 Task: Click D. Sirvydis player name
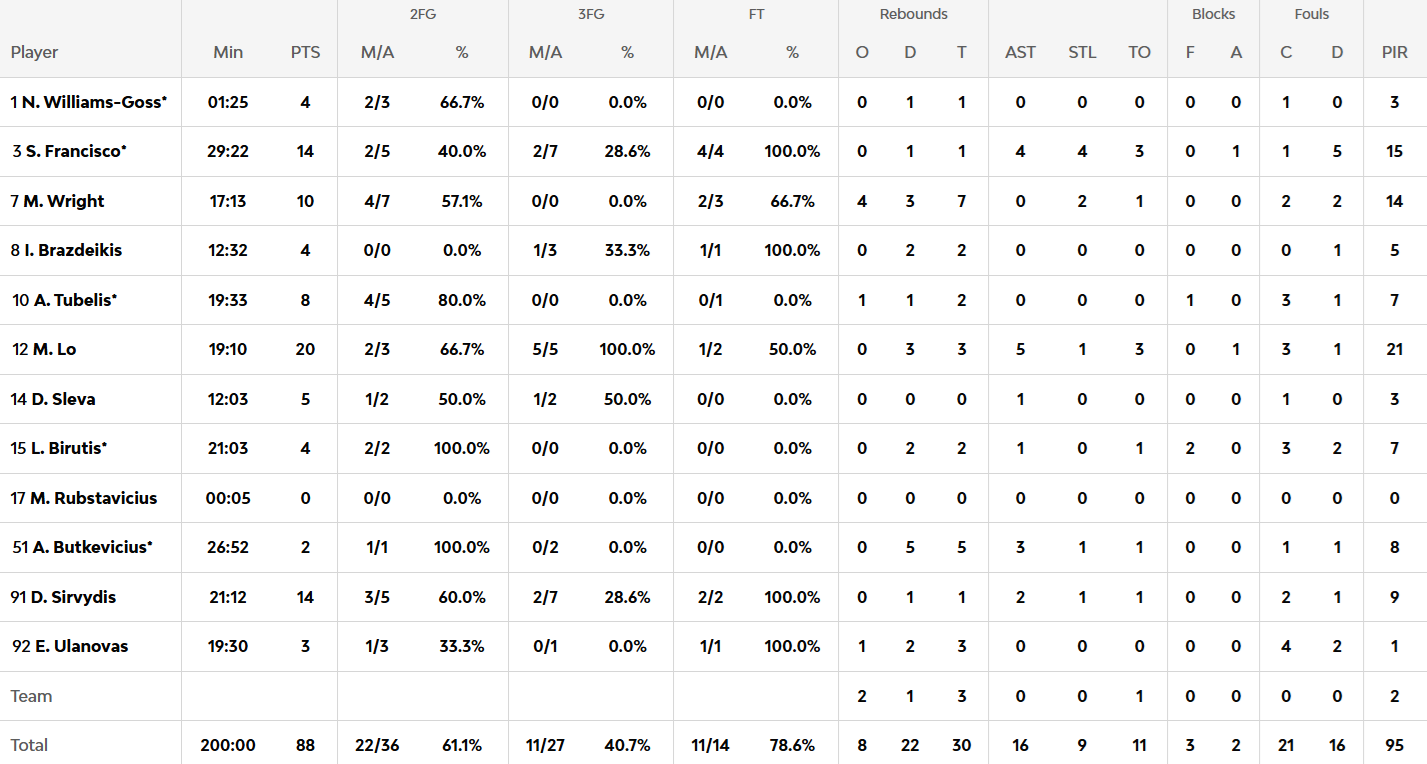(73, 597)
